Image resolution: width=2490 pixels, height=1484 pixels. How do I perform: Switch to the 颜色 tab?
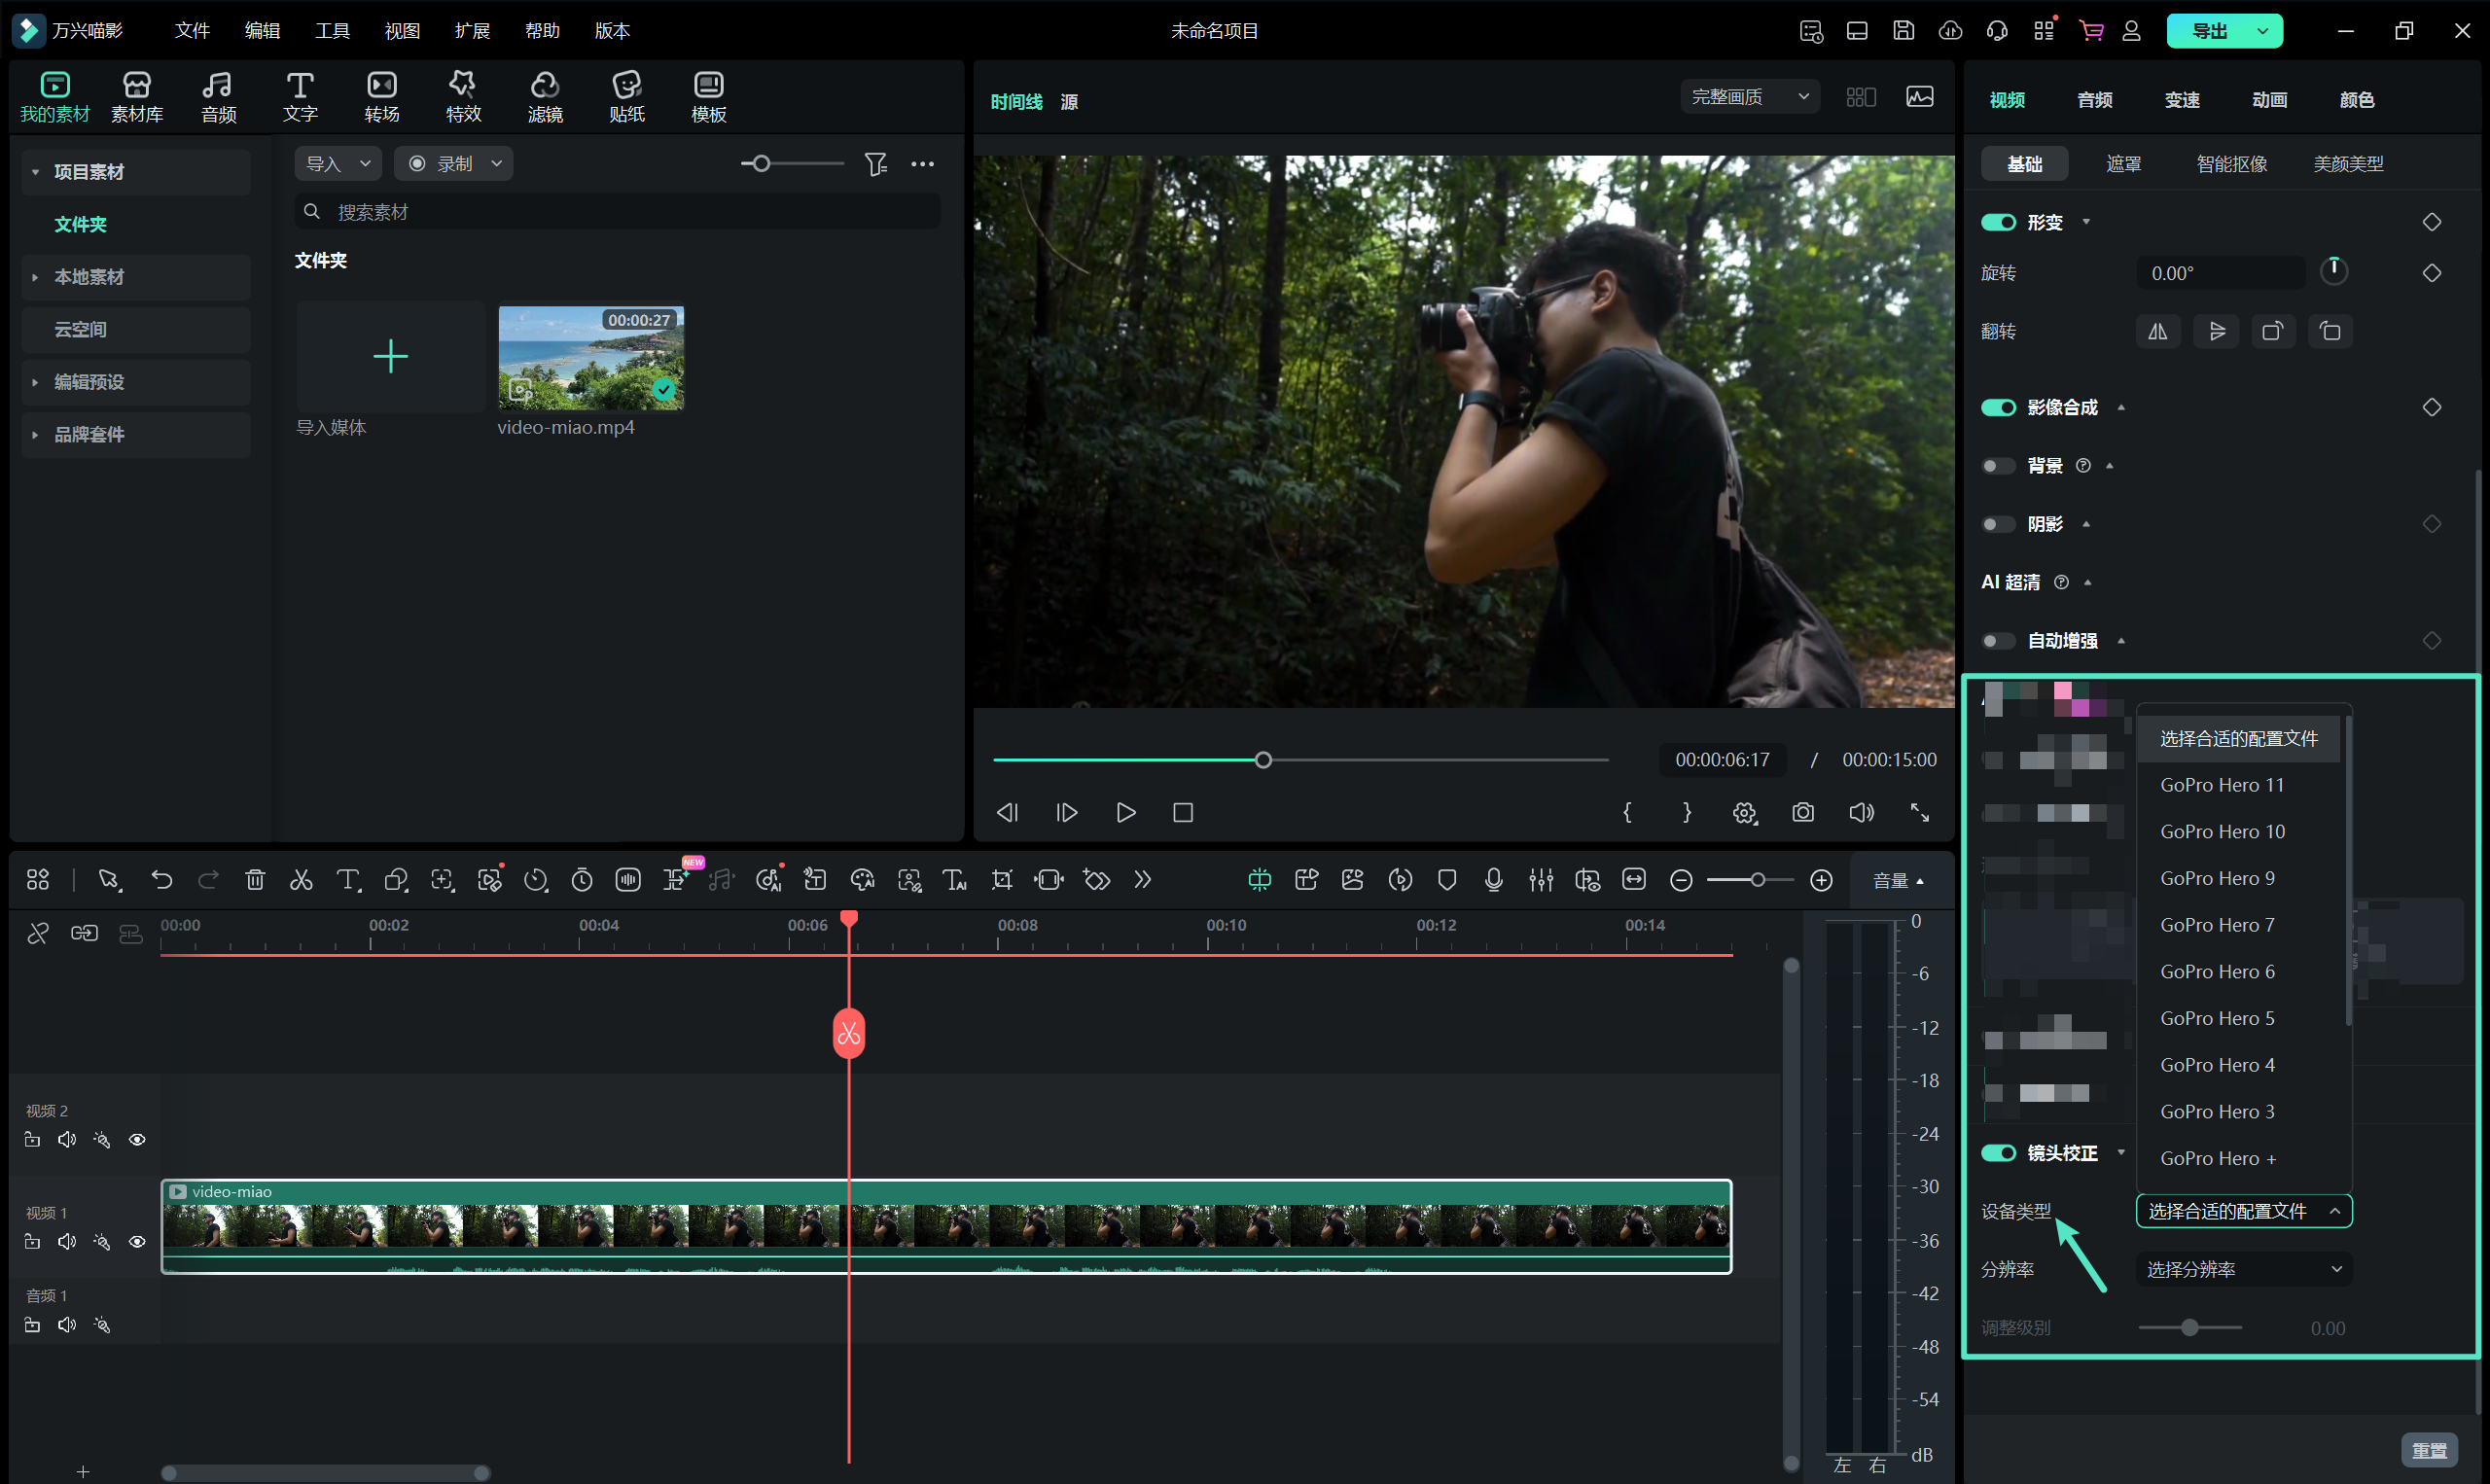[x=2356, y=99]
